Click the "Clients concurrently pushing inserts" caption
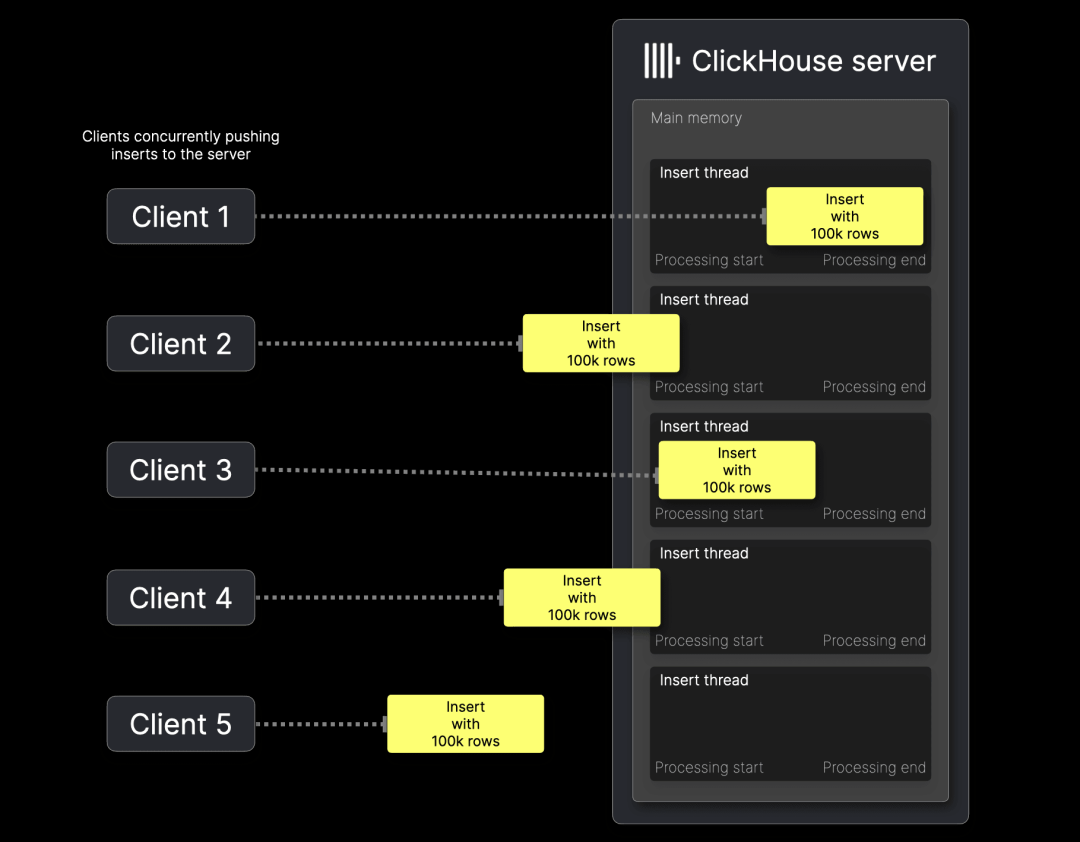The width and height of the screenshot is (1080, 842). click(180, 145)
